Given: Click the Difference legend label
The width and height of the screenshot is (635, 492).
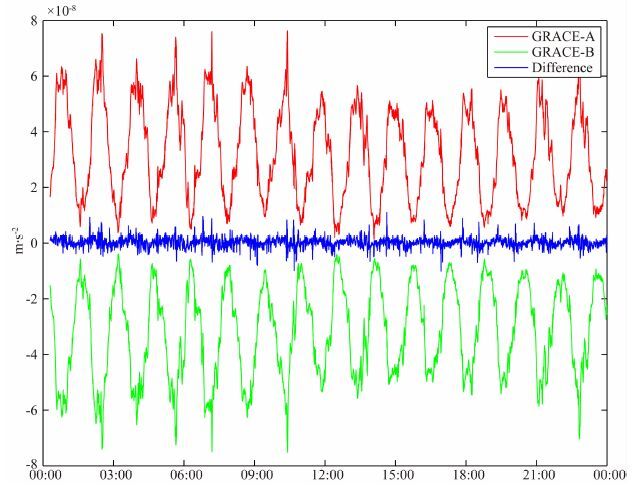Looking at the screenshot, I should point(563,68).
